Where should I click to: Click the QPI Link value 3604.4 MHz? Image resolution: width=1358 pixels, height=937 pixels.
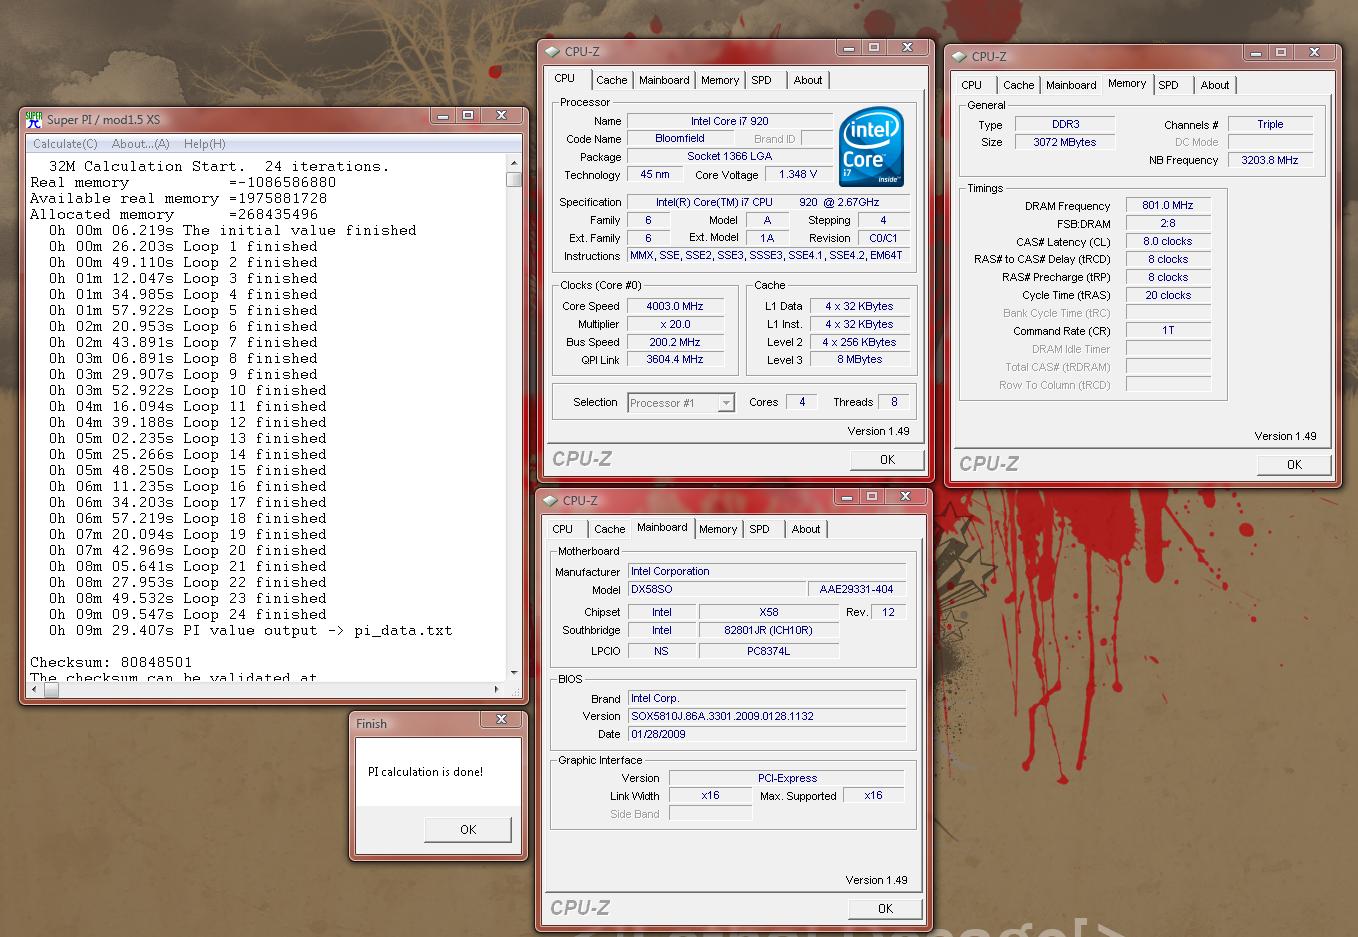[675, 359]
